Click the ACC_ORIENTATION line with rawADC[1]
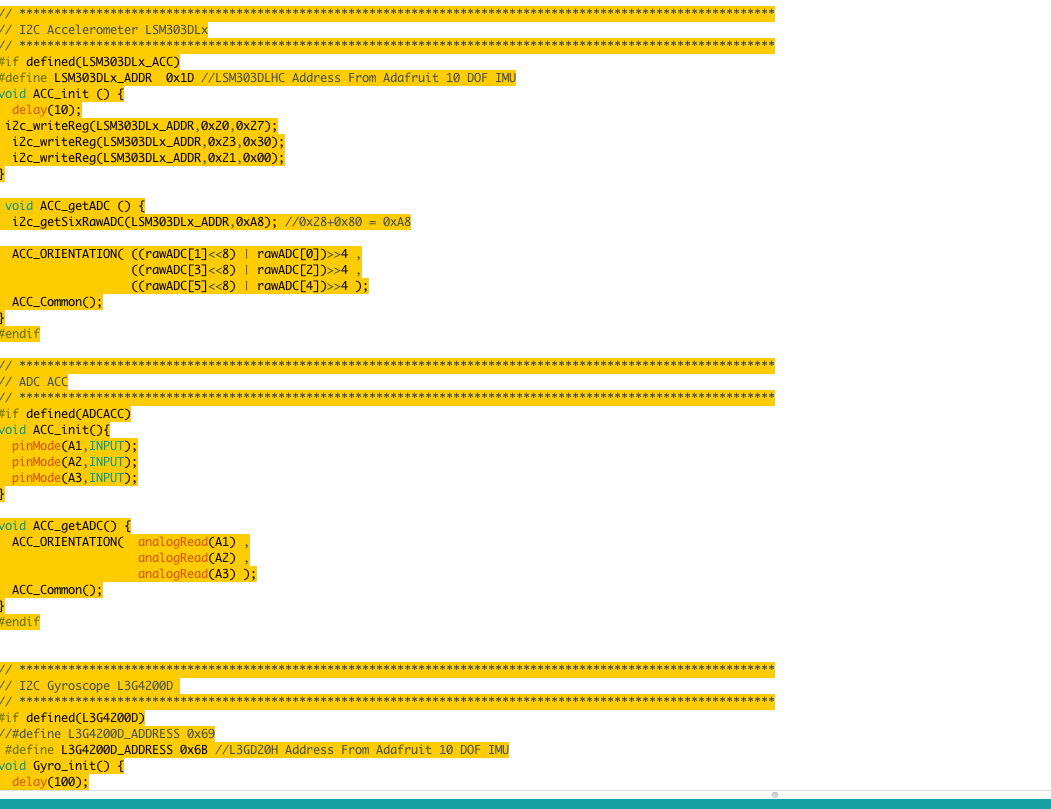The width and height of the screenshot is (1051, 809). coord(187,254)
